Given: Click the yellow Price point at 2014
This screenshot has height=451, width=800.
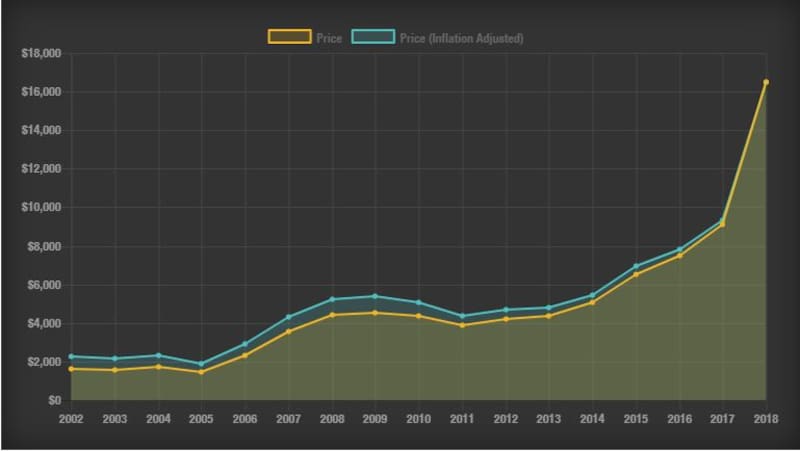Looking at the screenshot, I should click(592, 302).
